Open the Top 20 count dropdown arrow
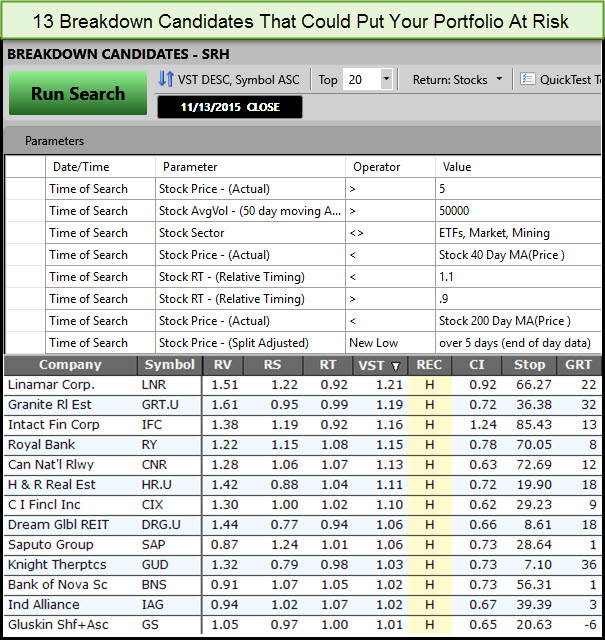Image resolution: width=605 pixels, height=640 pixels. click(x=386, y=79)
